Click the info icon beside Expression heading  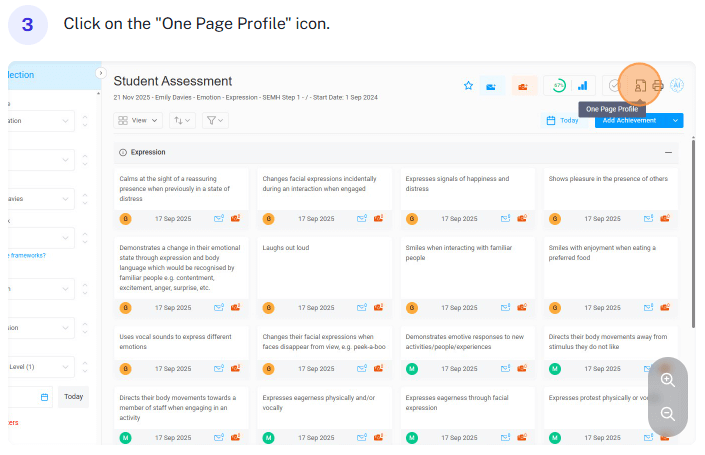point(123,152)
